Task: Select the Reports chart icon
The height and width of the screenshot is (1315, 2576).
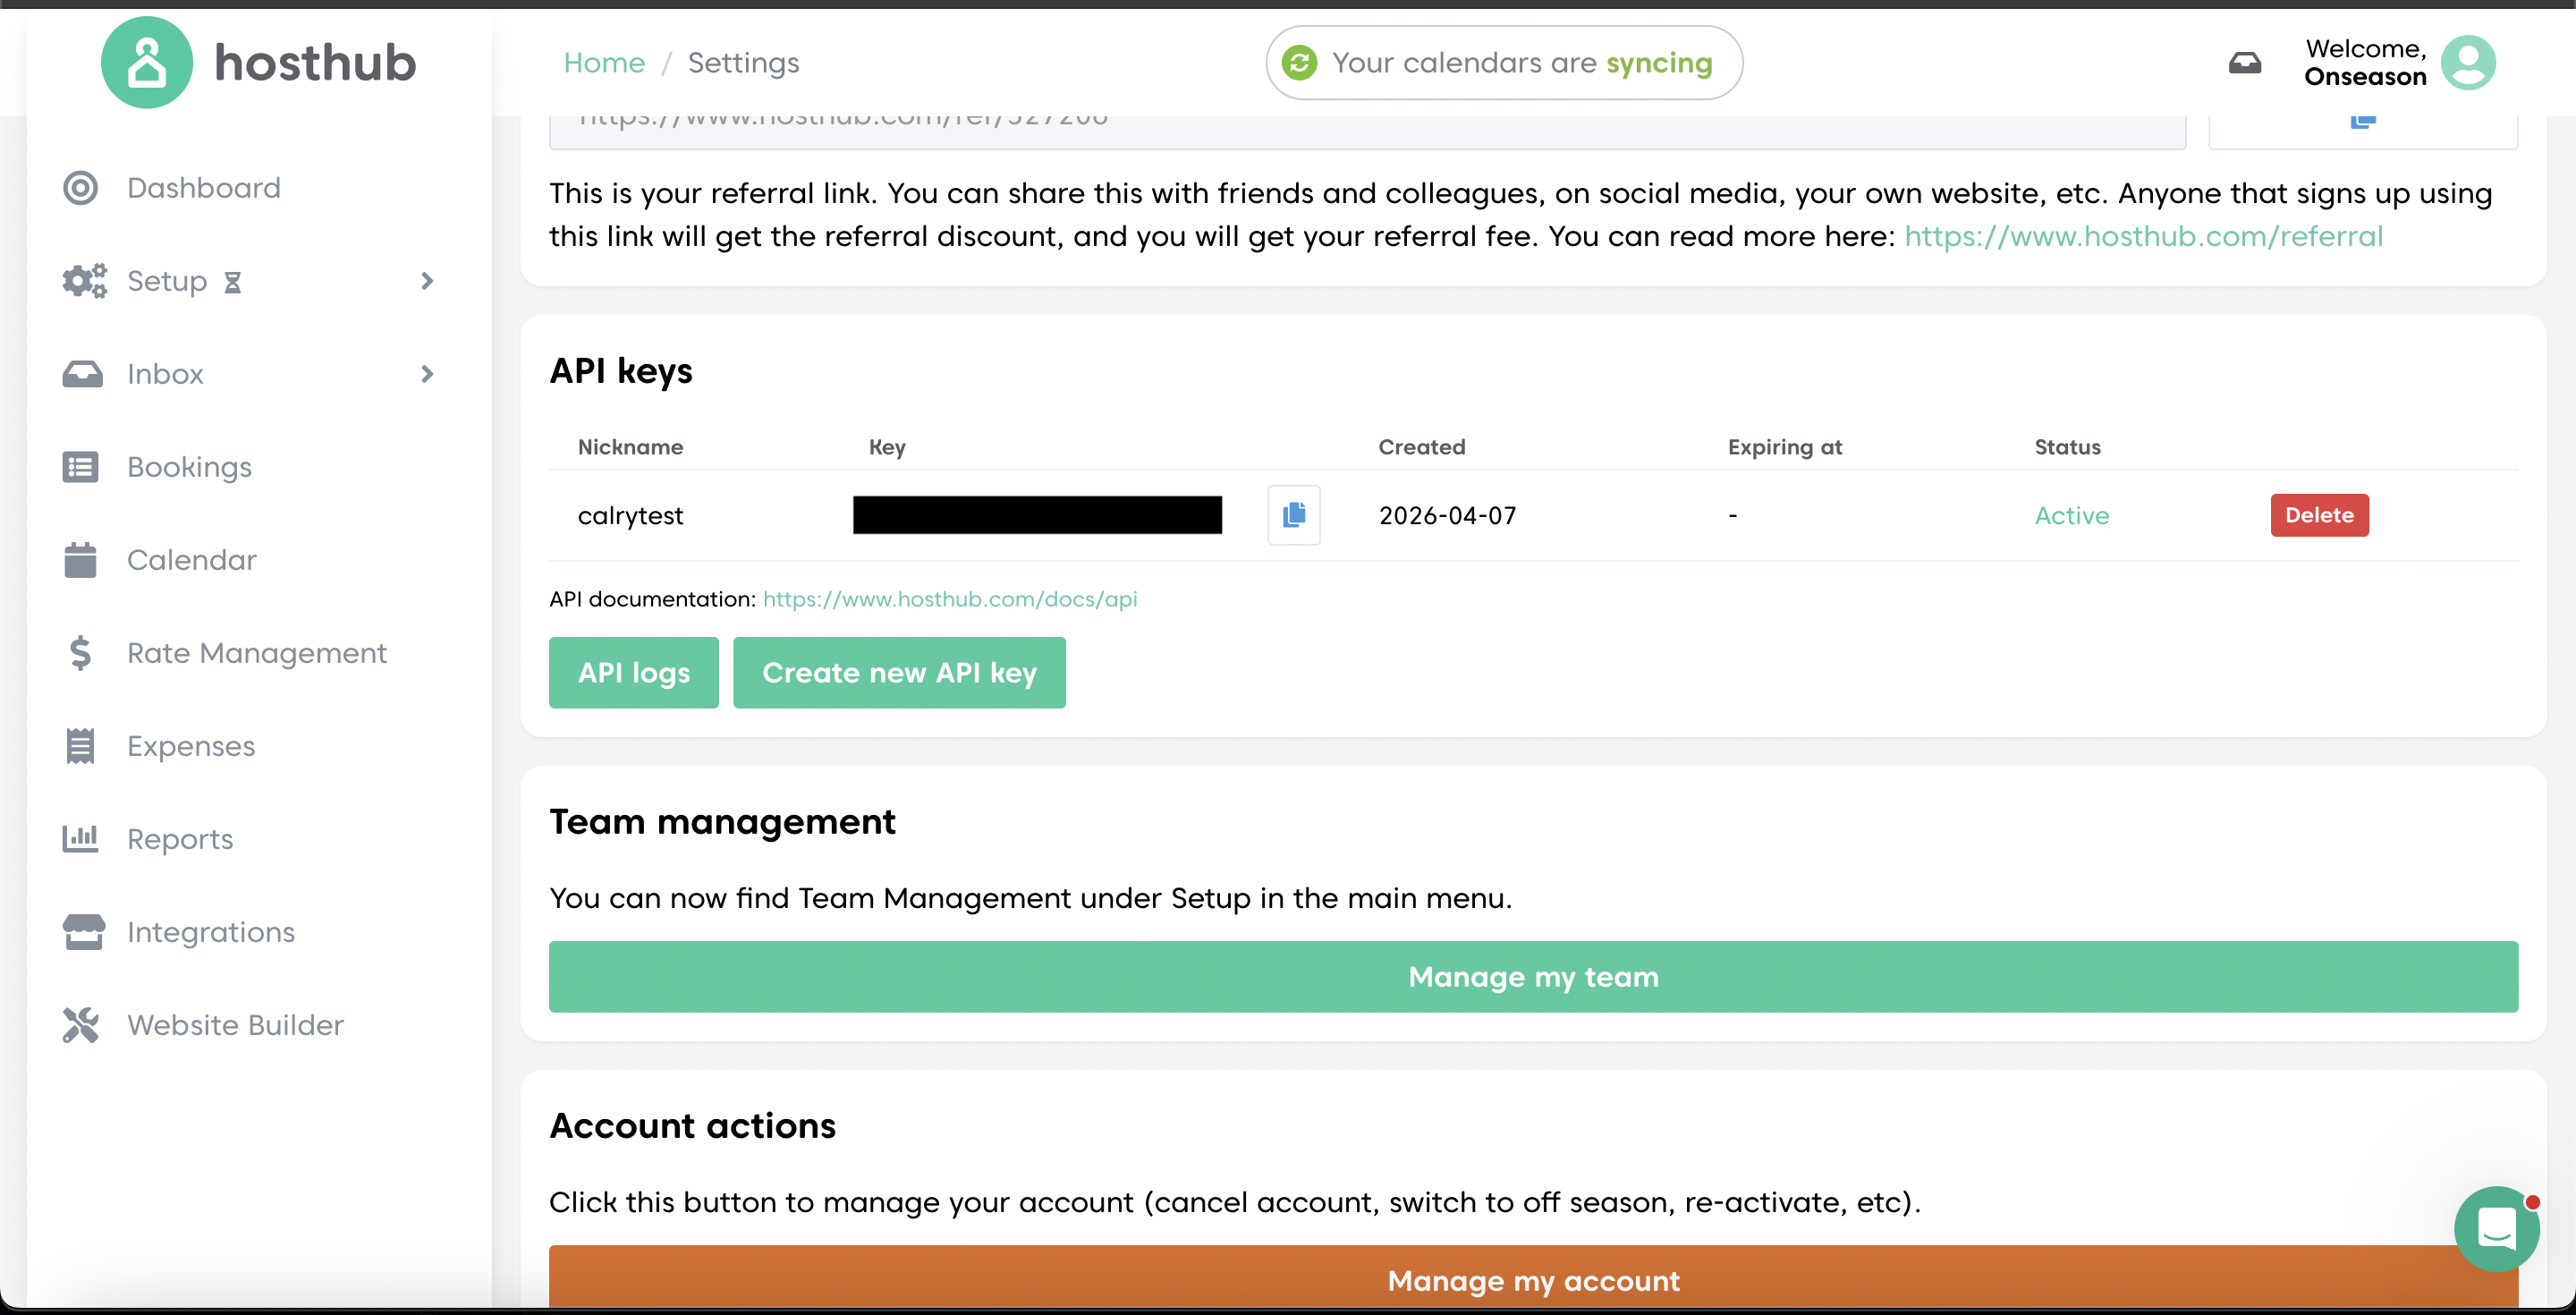Action: (x=80, y=838)
